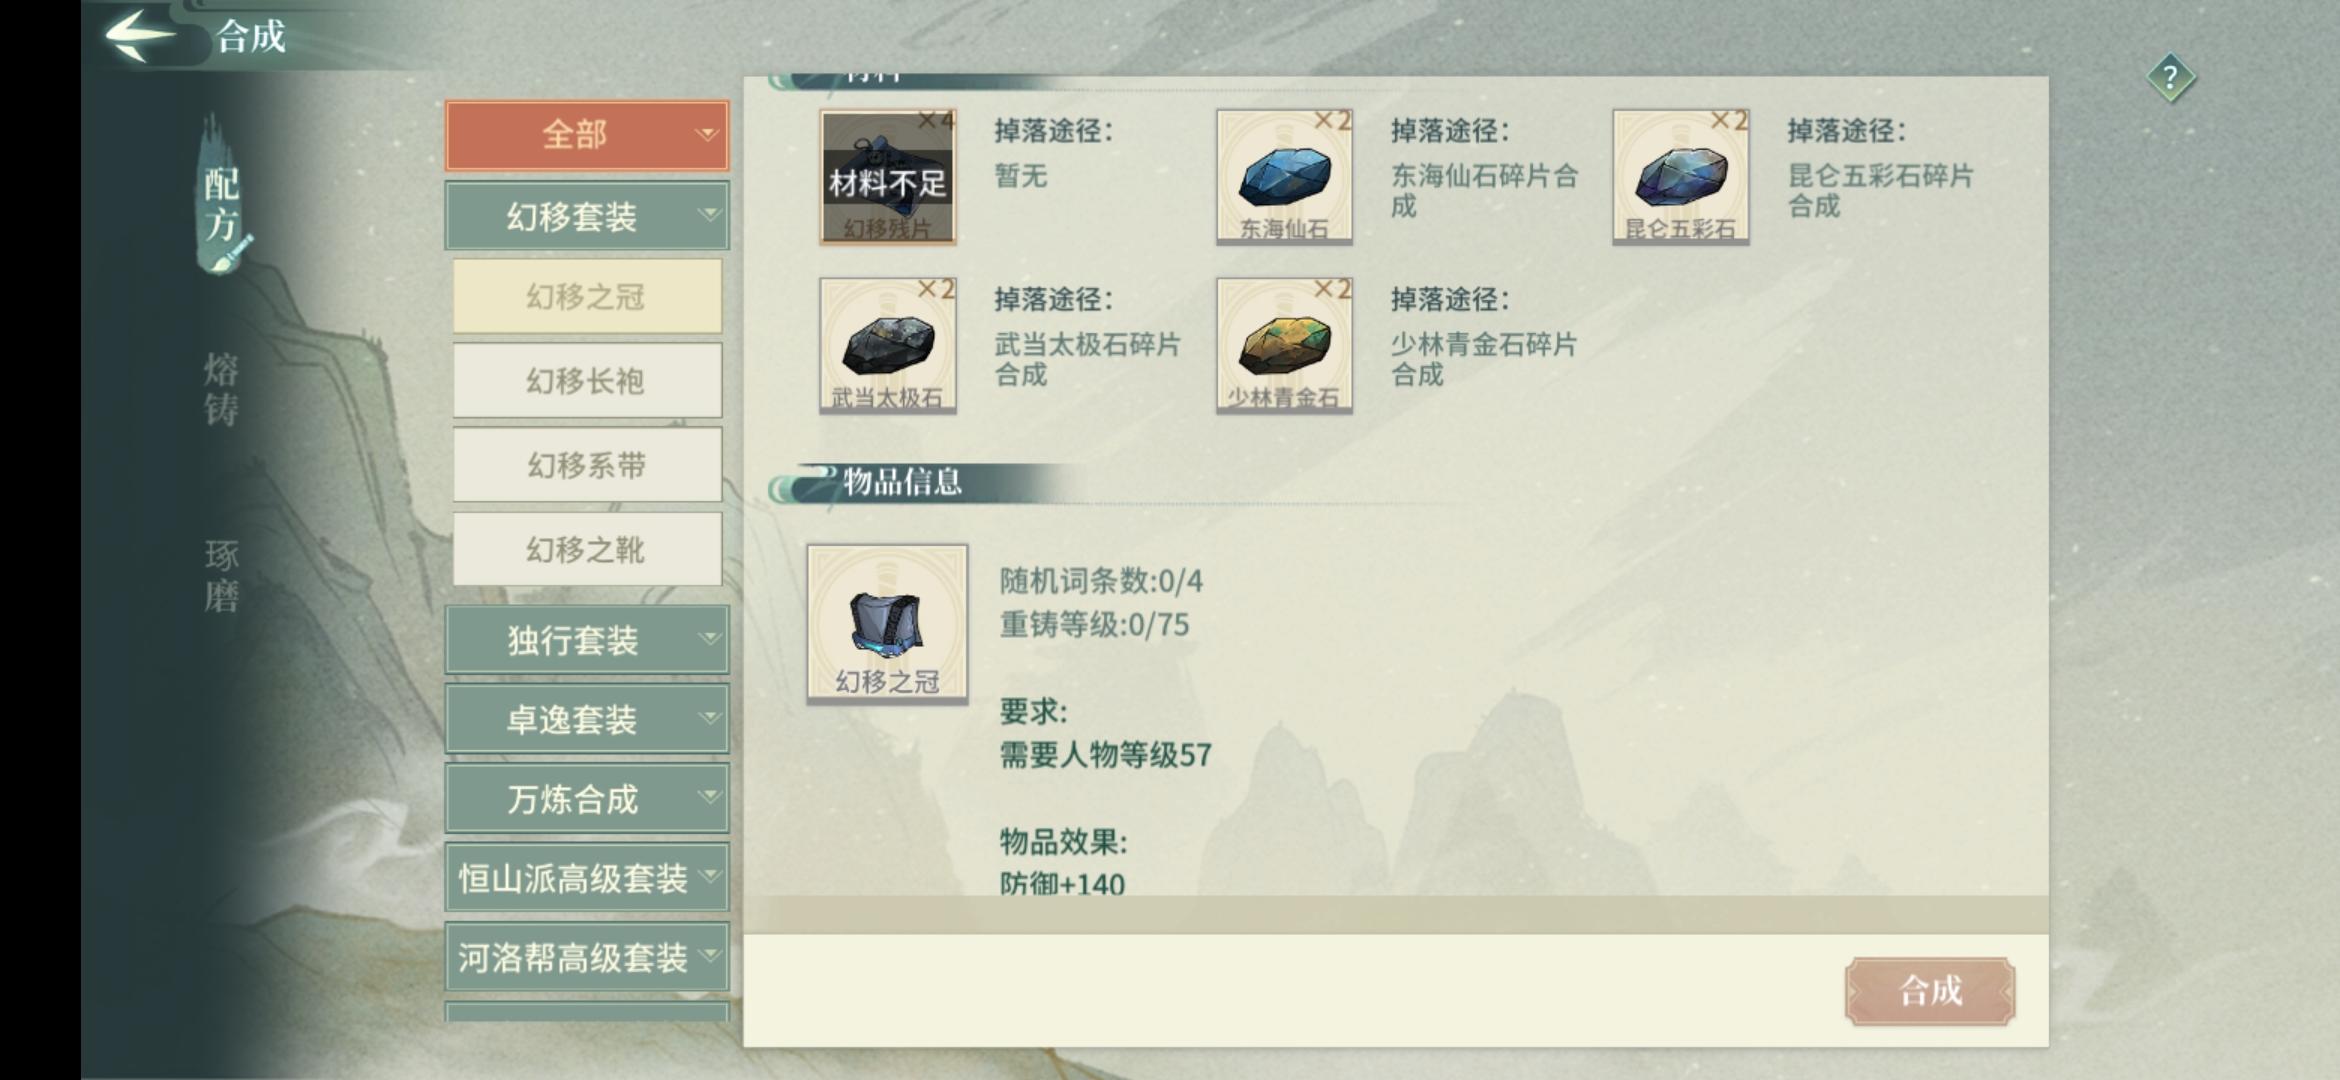This screenshot has height=1080, width=2340.
Task: Switch to the 琢磨 tab
Action: [x=221, y=576]
